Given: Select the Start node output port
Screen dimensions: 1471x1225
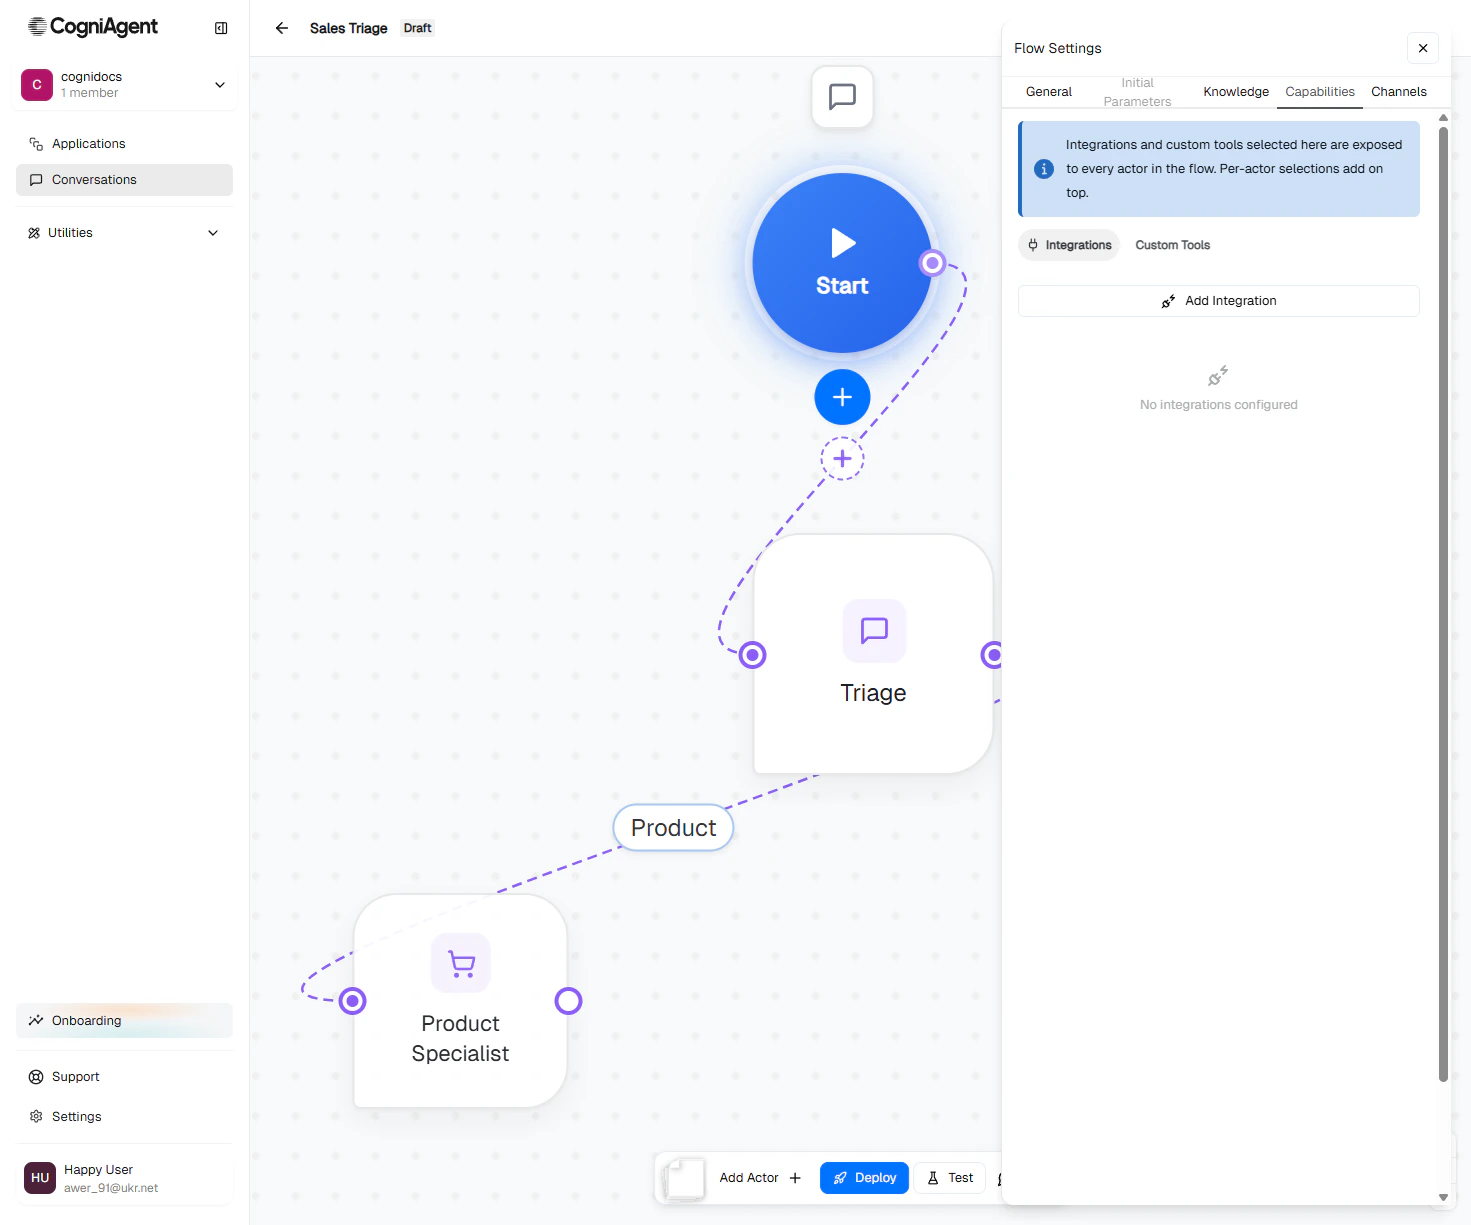Looking at the screenshot, I should click(x=932, y=263).
